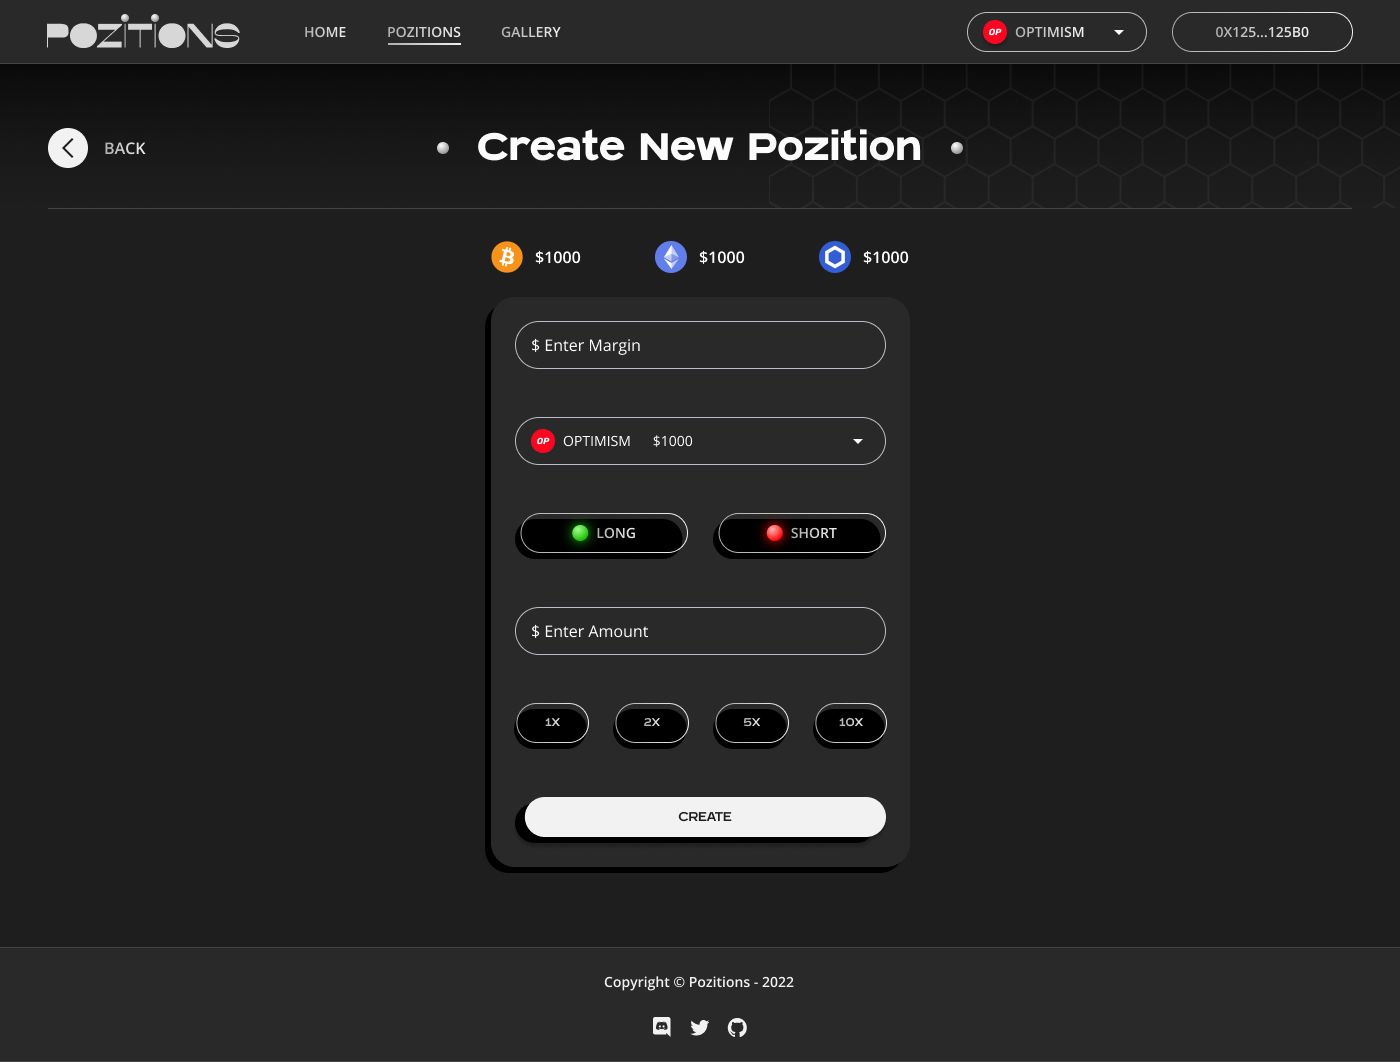Click the Optimism logo in form network selector
1400x1062 pixels.
[543, 441]
